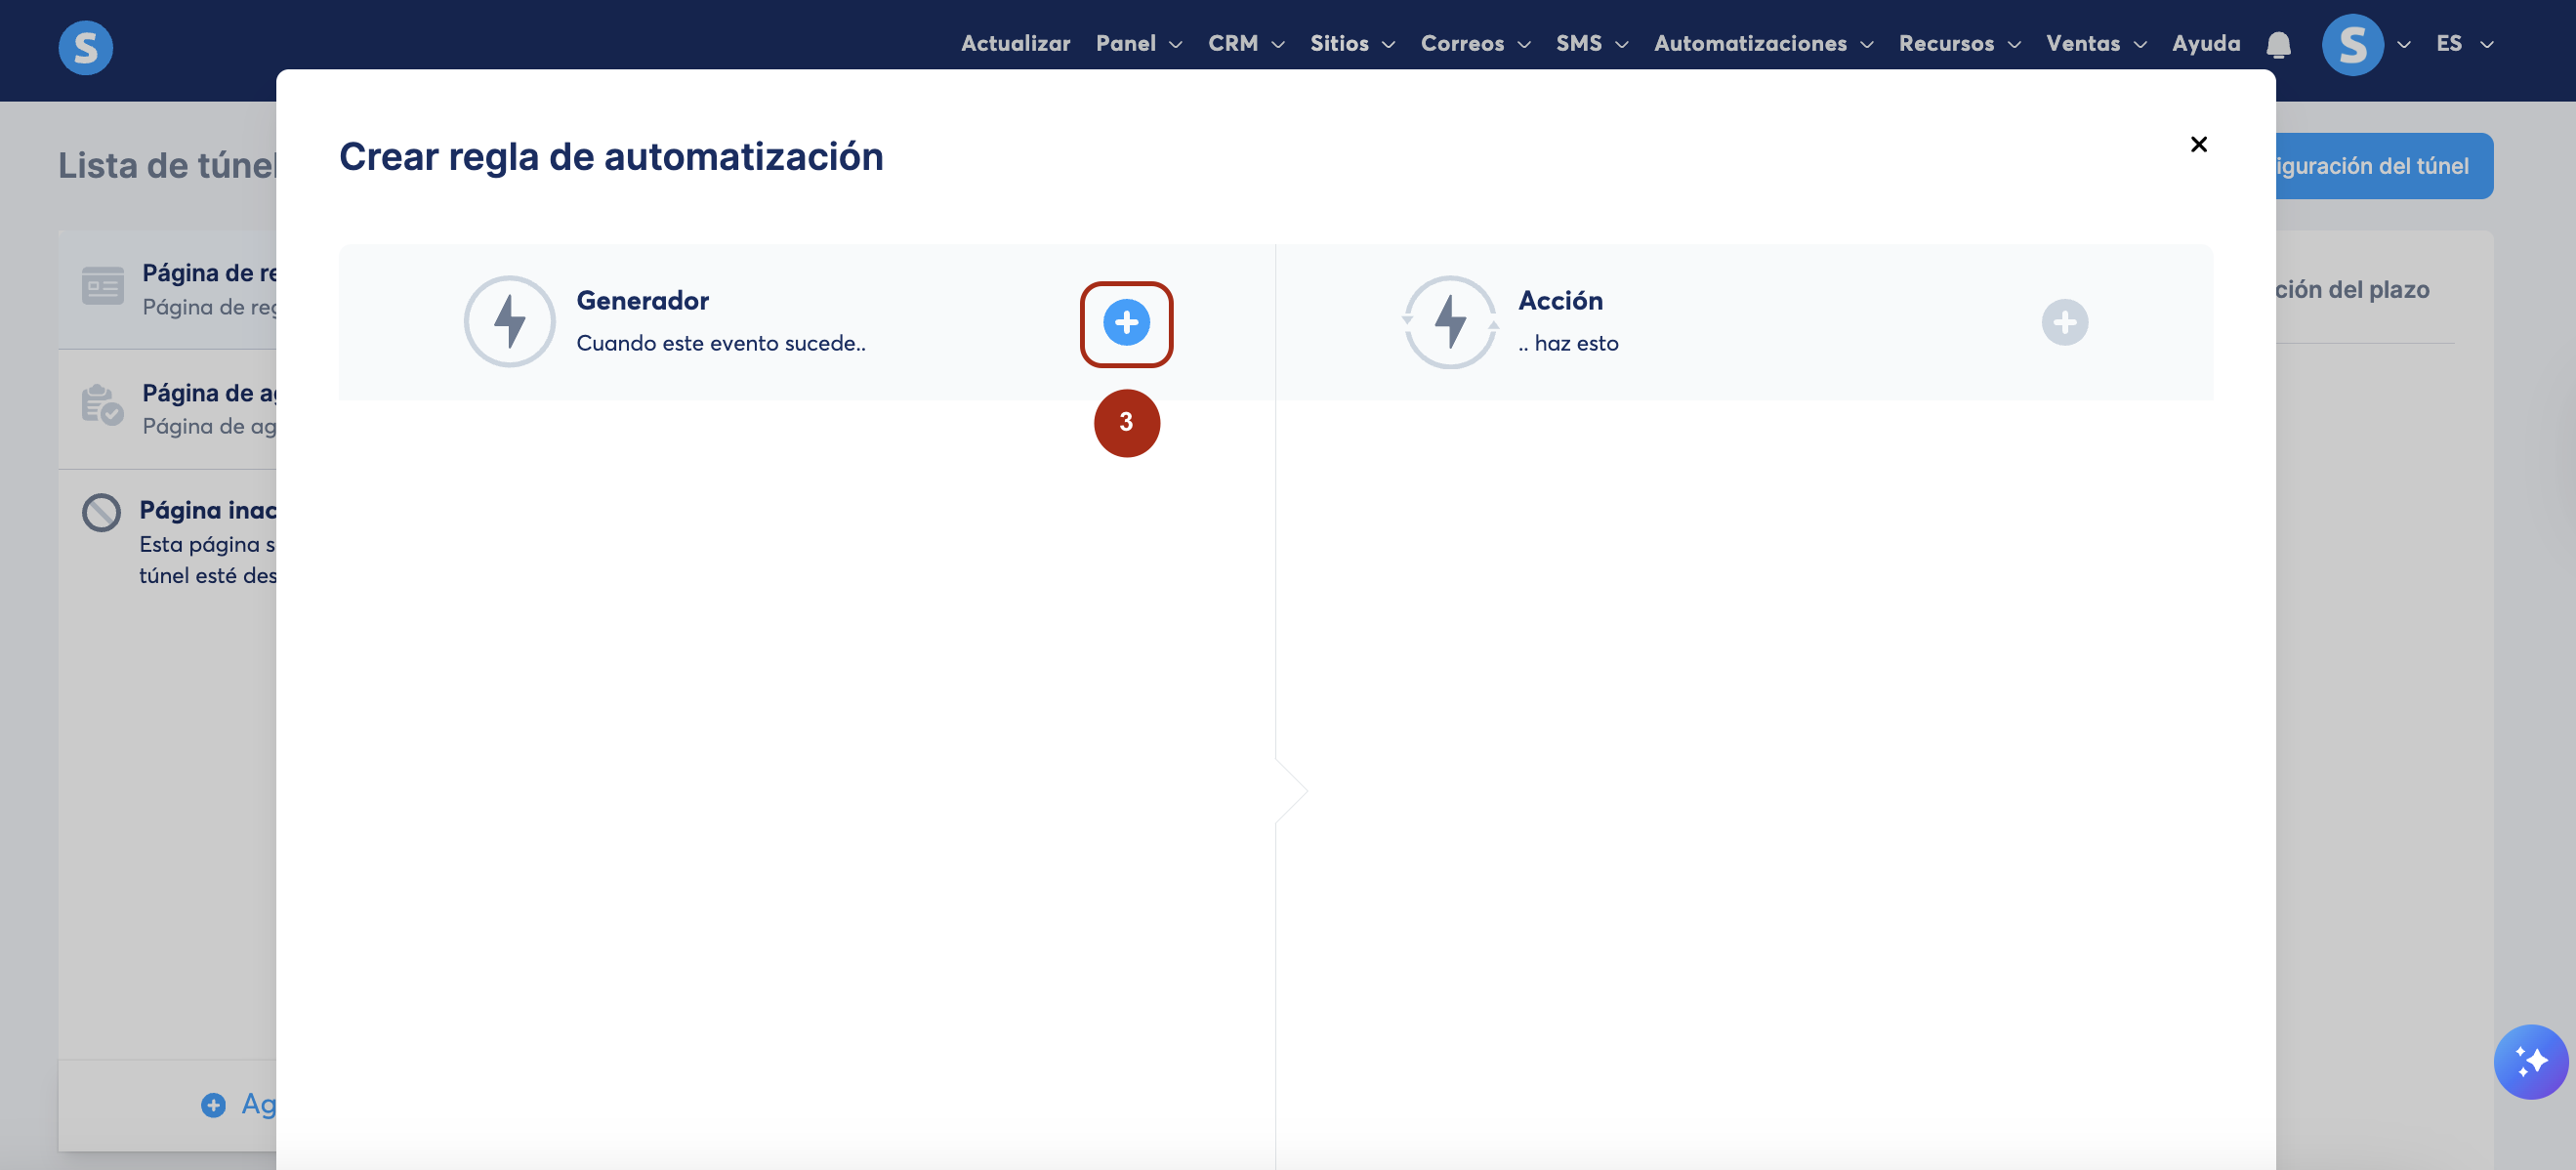Open the AI assistant sparkle button

tap(2529, 1061)
